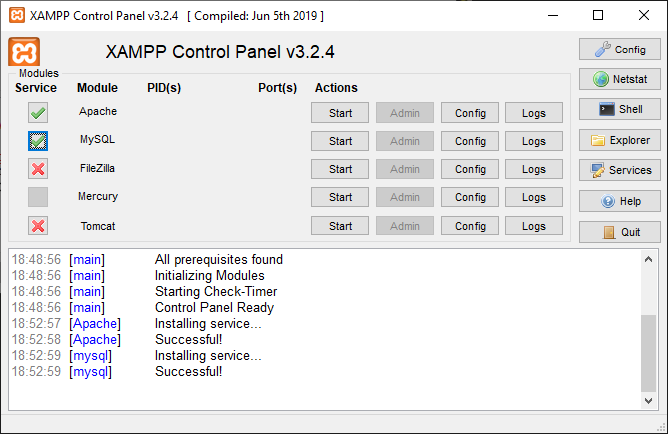This screenshot has height=434, width=668.
Task: Click the Tomcat module name label
Action: (98, 226)
